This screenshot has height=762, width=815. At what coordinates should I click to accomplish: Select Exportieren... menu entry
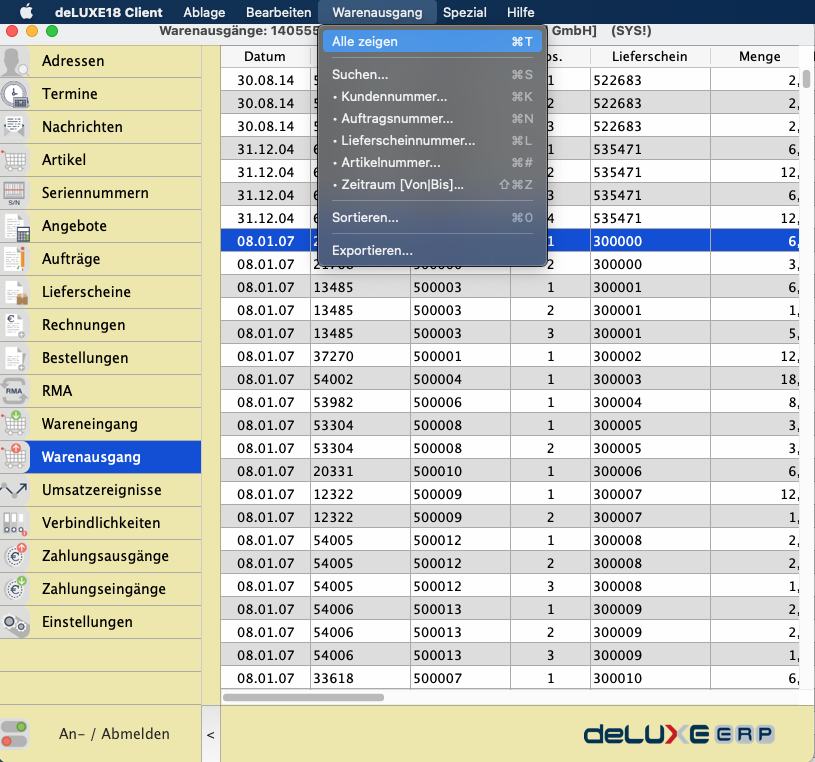(x=372, y=251)
